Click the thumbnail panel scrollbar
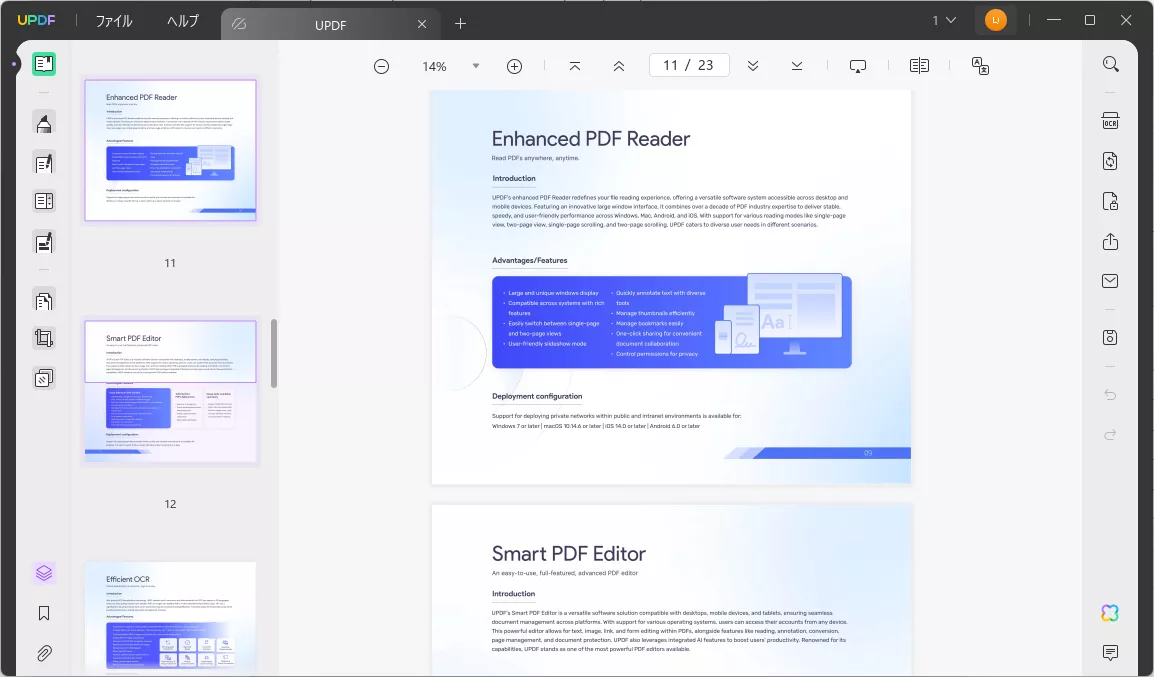Image resolution: width=1154 pixels, height=677 pixels. pyautogui.click(x=274, y=353)
